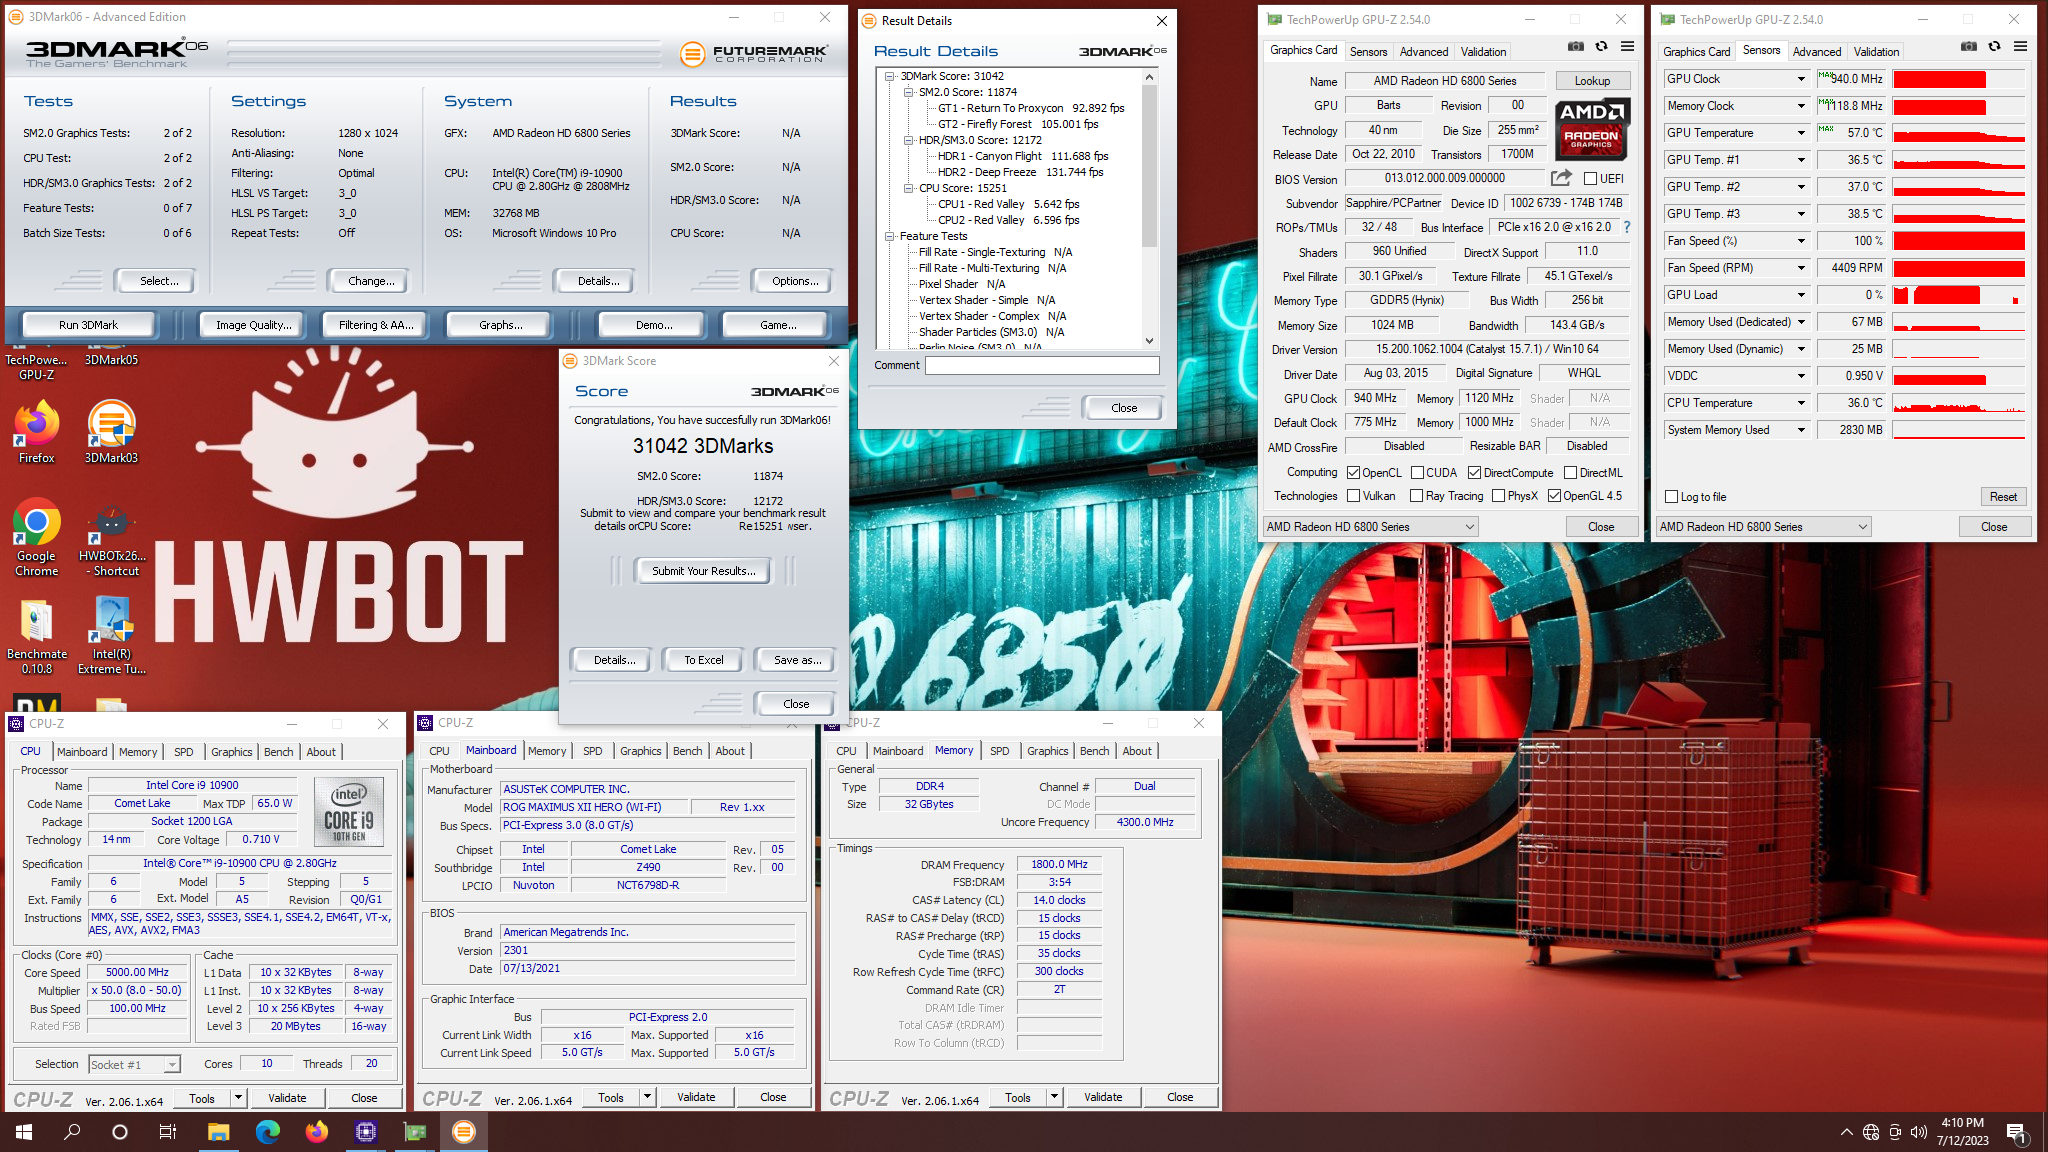This screenshot has width=2048, height=1152.
Task: Open the GPU Clock sensor dropdown arrow
Action: tap(1801, 79)
